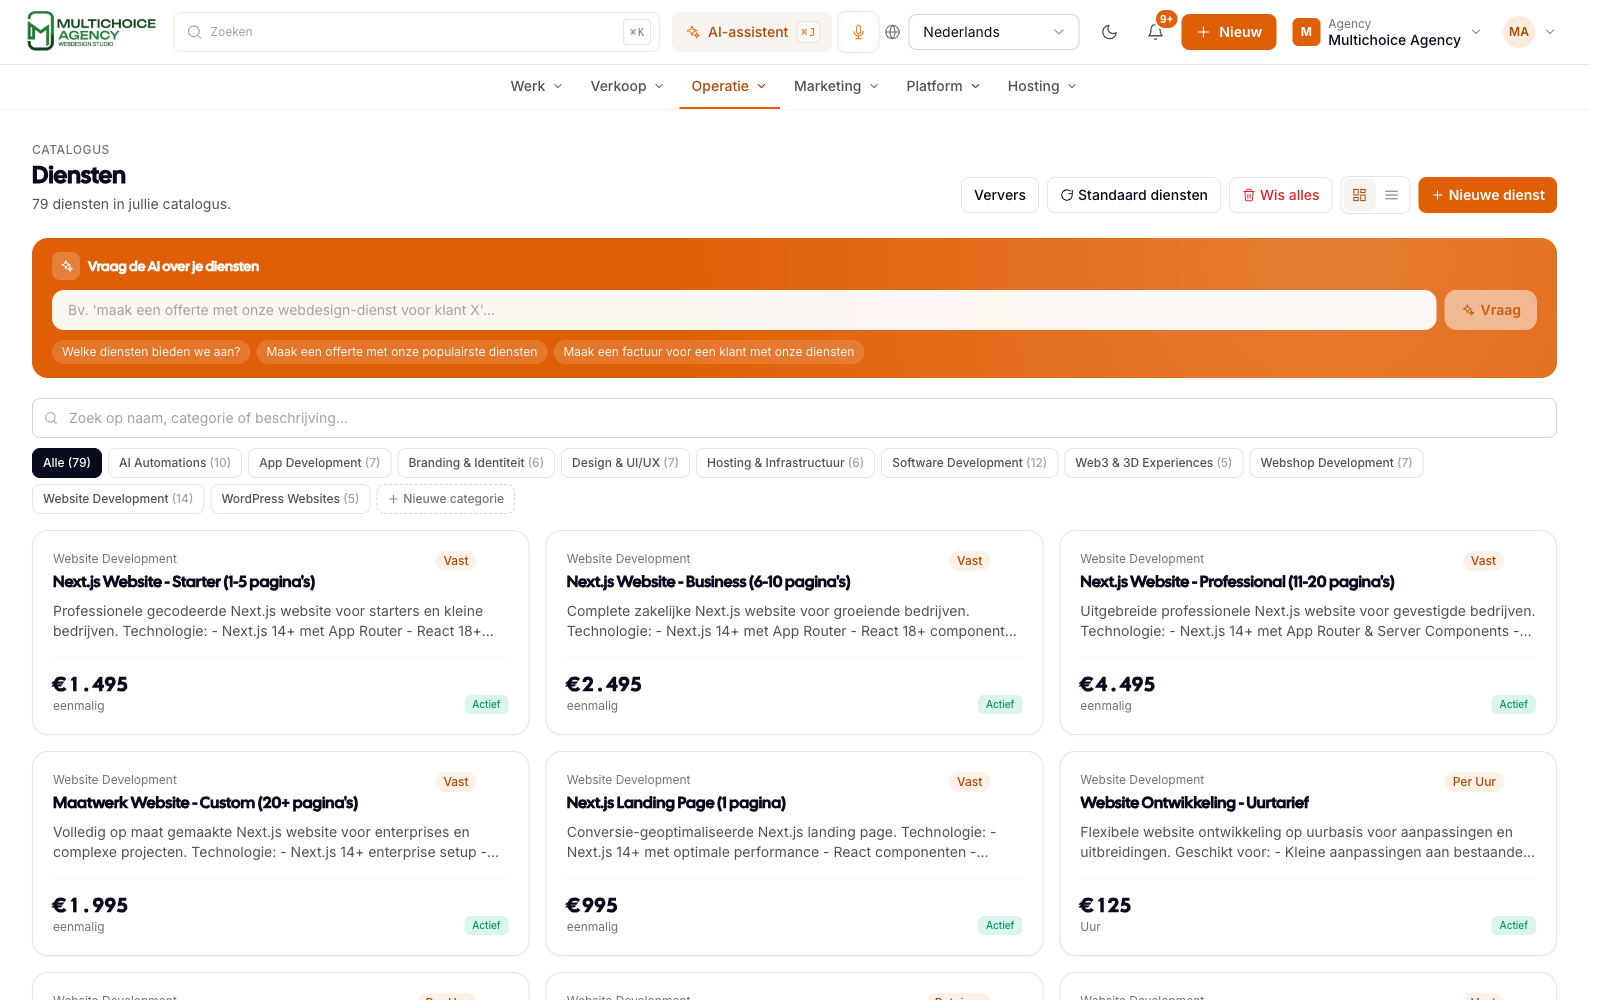Click the Per Uur badge
The width and height of the screenshot is (1600, 1000).
(x=1474, y=782)
